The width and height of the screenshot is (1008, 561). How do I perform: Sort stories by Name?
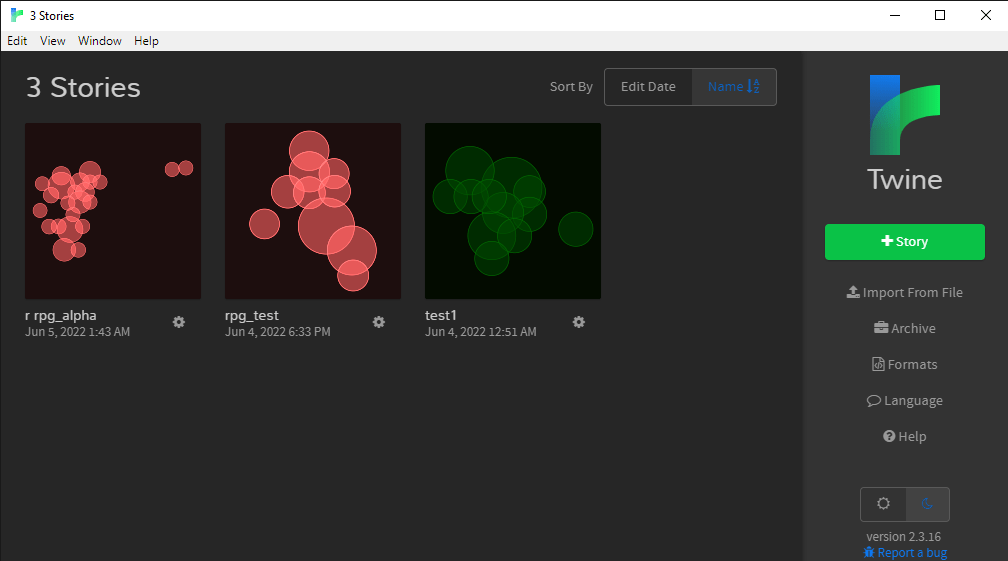[x=734, y=87]
